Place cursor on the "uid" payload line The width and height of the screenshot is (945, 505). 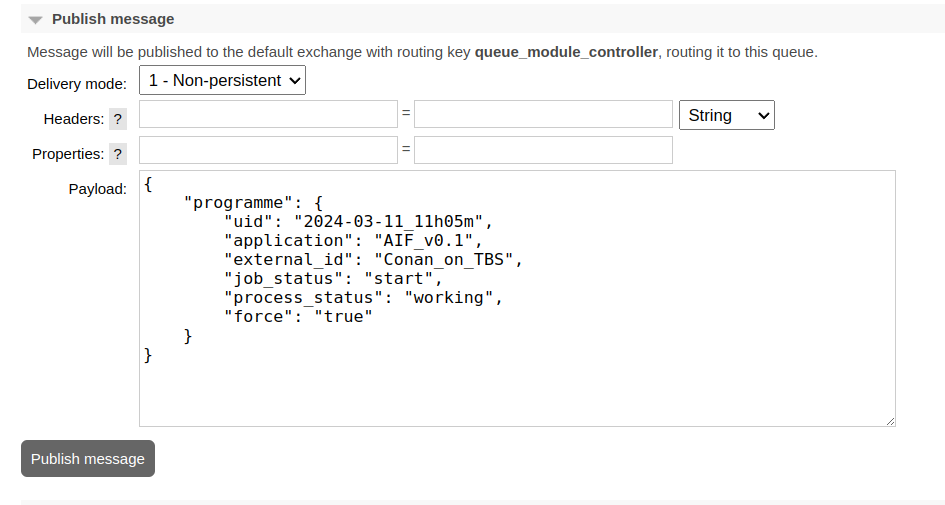(x=358, y=221)
